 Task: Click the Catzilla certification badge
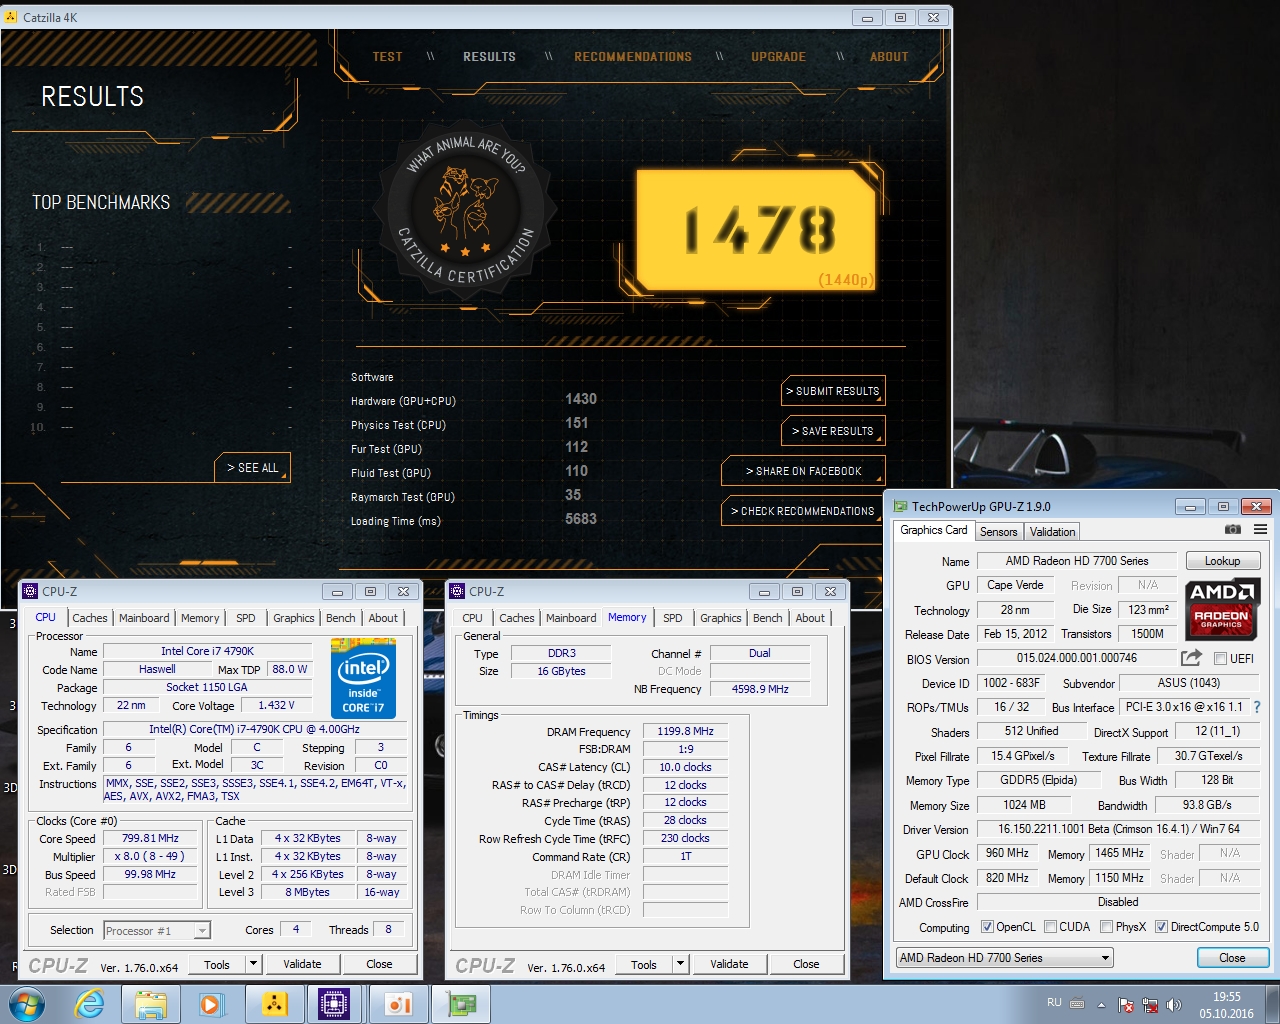click(x=464, y=211)
